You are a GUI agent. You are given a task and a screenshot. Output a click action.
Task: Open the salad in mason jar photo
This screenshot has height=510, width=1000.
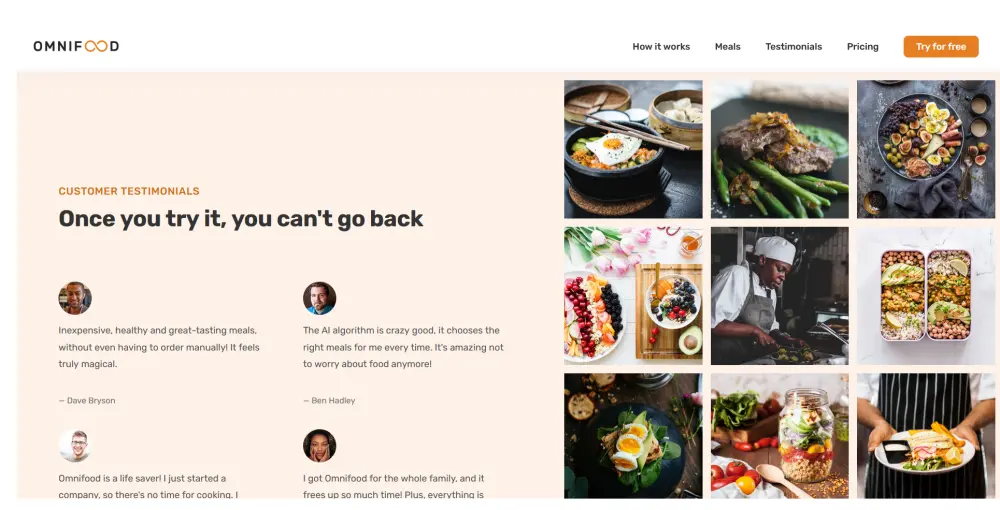(779, 436)
